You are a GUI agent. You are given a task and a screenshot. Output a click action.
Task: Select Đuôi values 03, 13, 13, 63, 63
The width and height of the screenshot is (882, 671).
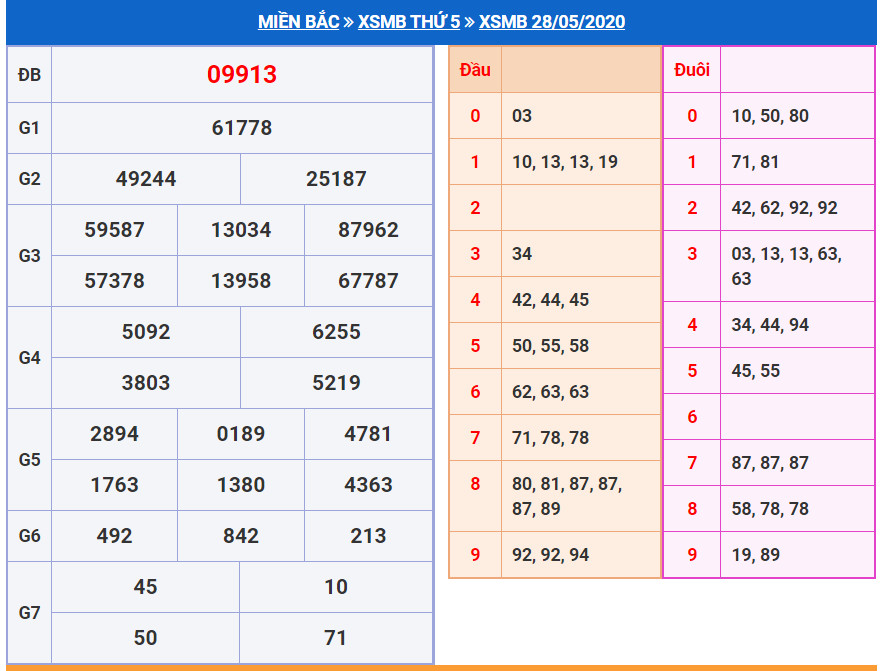point(786,266)
